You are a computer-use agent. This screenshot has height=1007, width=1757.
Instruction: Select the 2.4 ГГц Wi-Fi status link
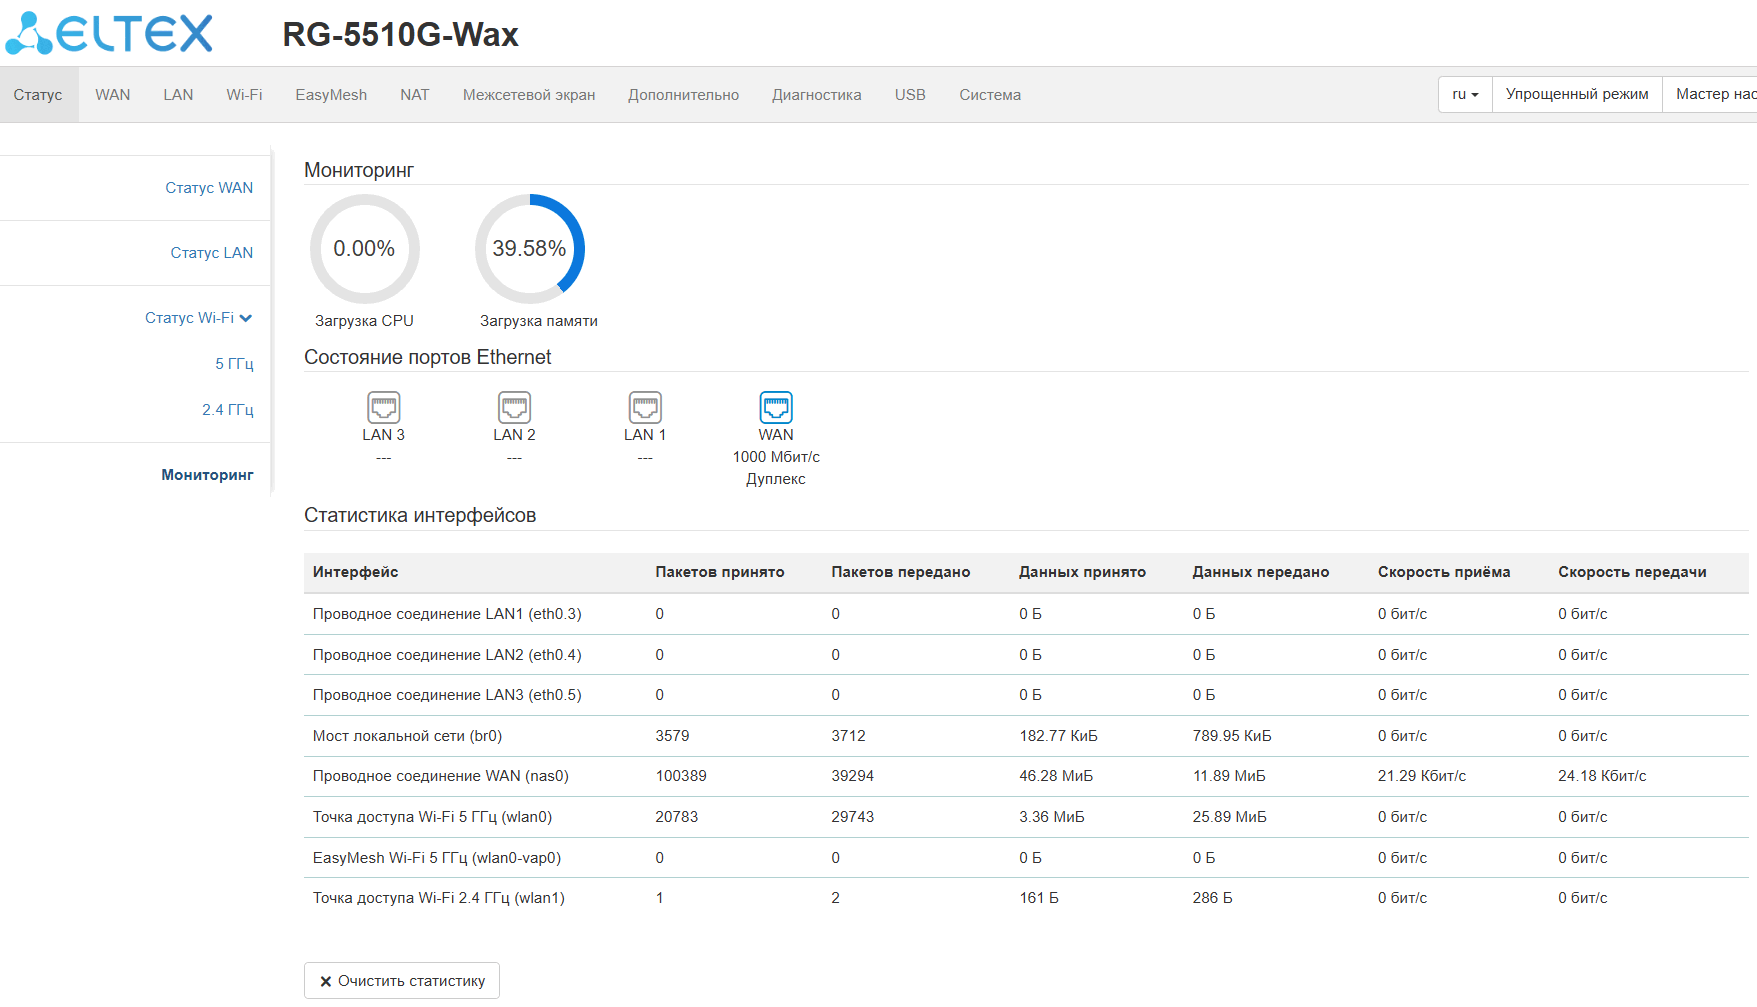point(228,410)
